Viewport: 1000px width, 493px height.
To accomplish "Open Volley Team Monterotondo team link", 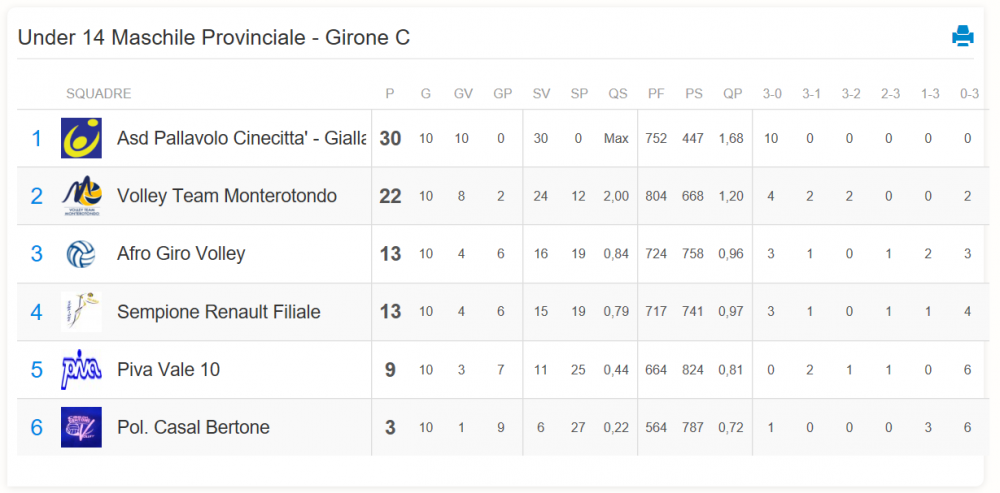I will tap(226, 196).
